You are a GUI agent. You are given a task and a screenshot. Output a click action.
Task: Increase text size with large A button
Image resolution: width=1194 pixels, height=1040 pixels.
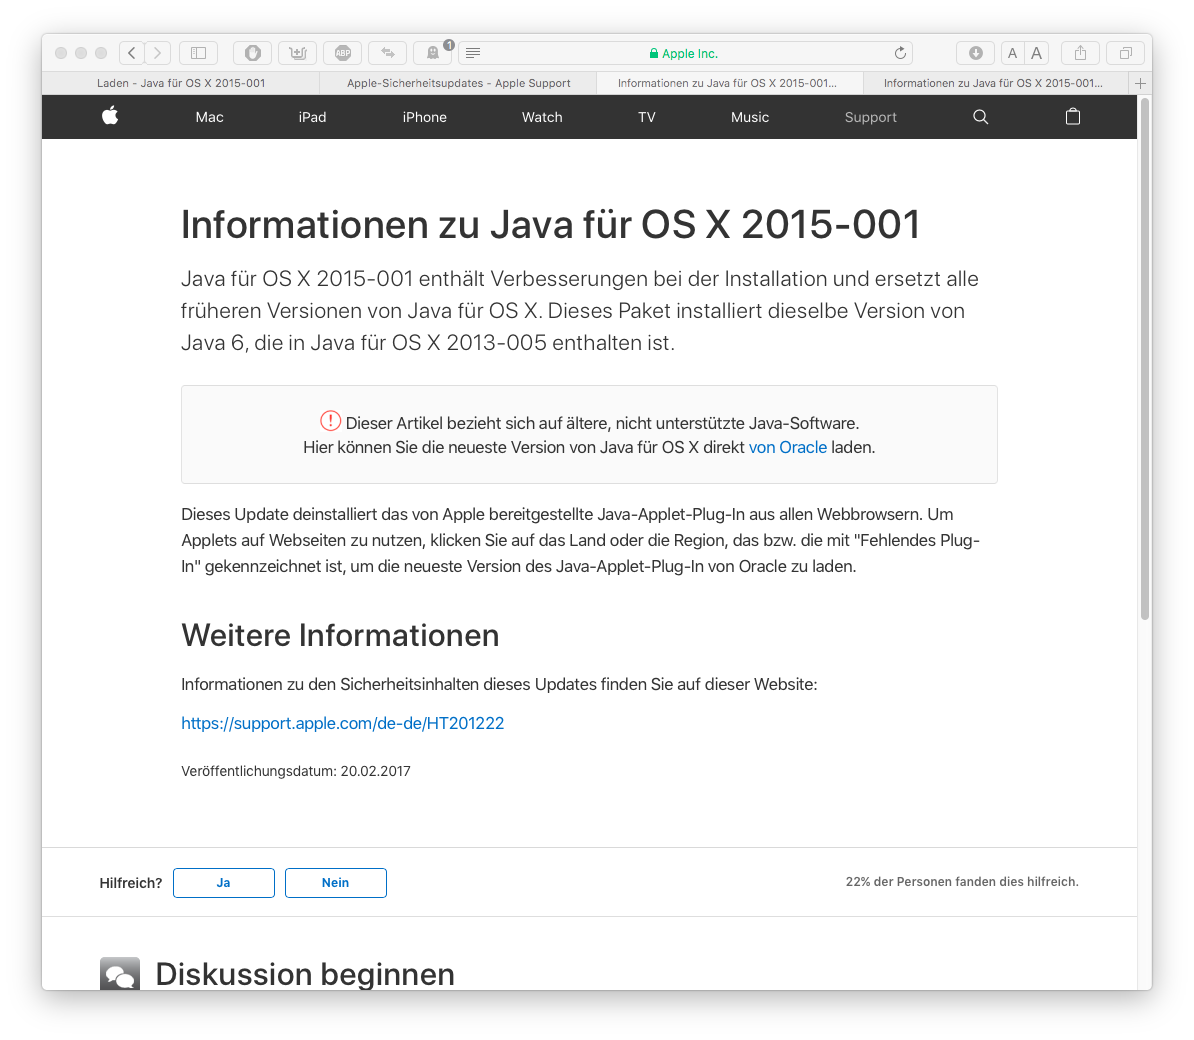(1036, 53)
